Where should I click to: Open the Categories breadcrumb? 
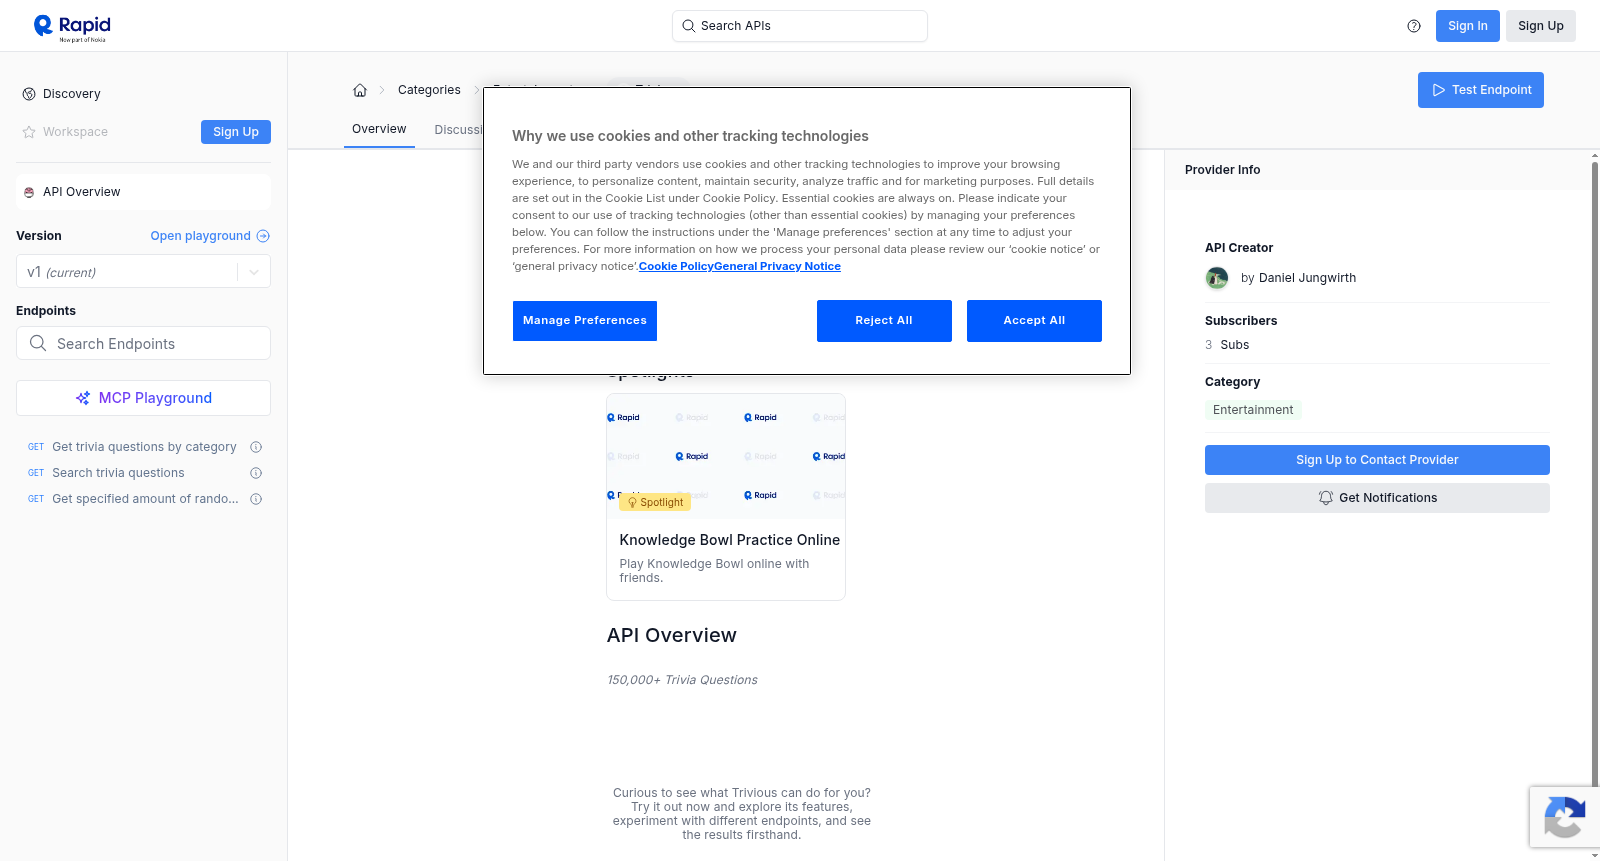pos(429,90)
